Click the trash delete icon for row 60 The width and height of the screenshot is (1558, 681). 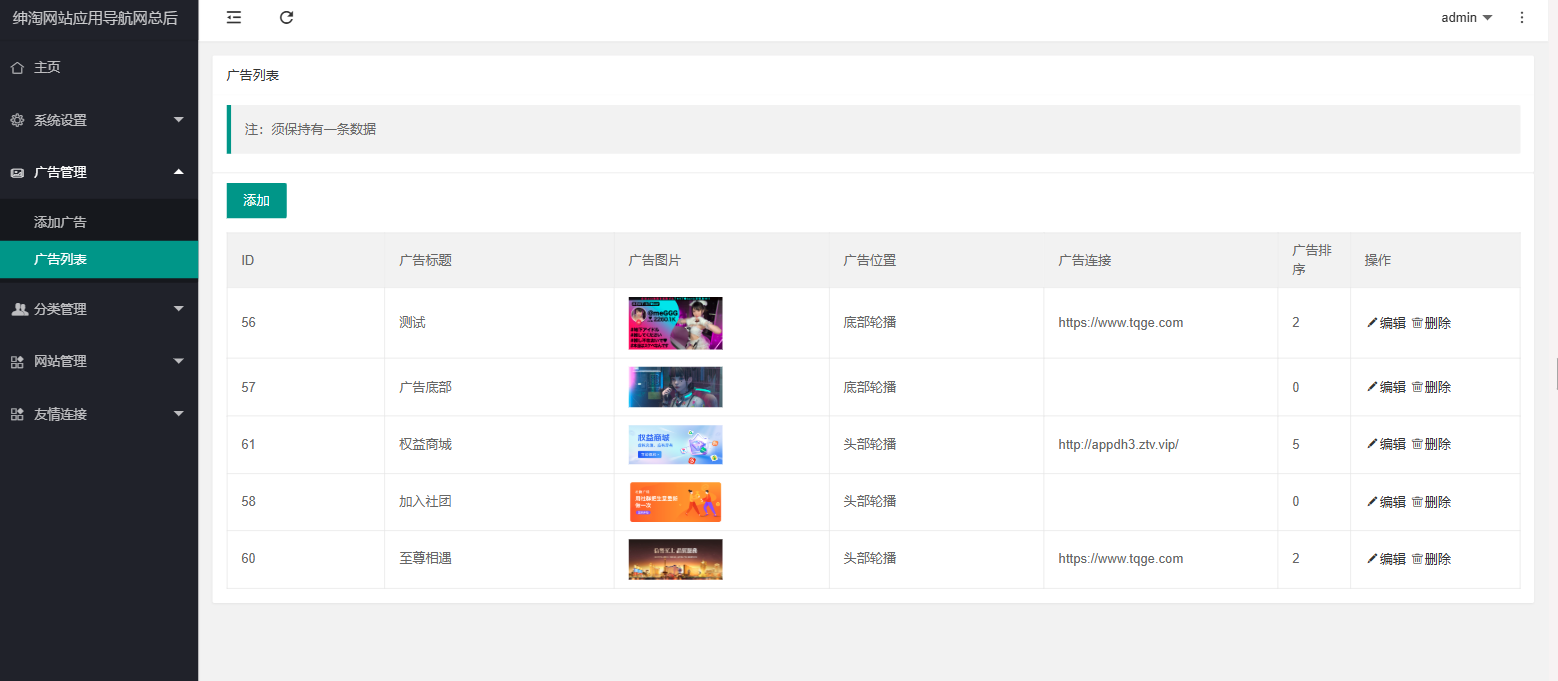[1416, 559]
